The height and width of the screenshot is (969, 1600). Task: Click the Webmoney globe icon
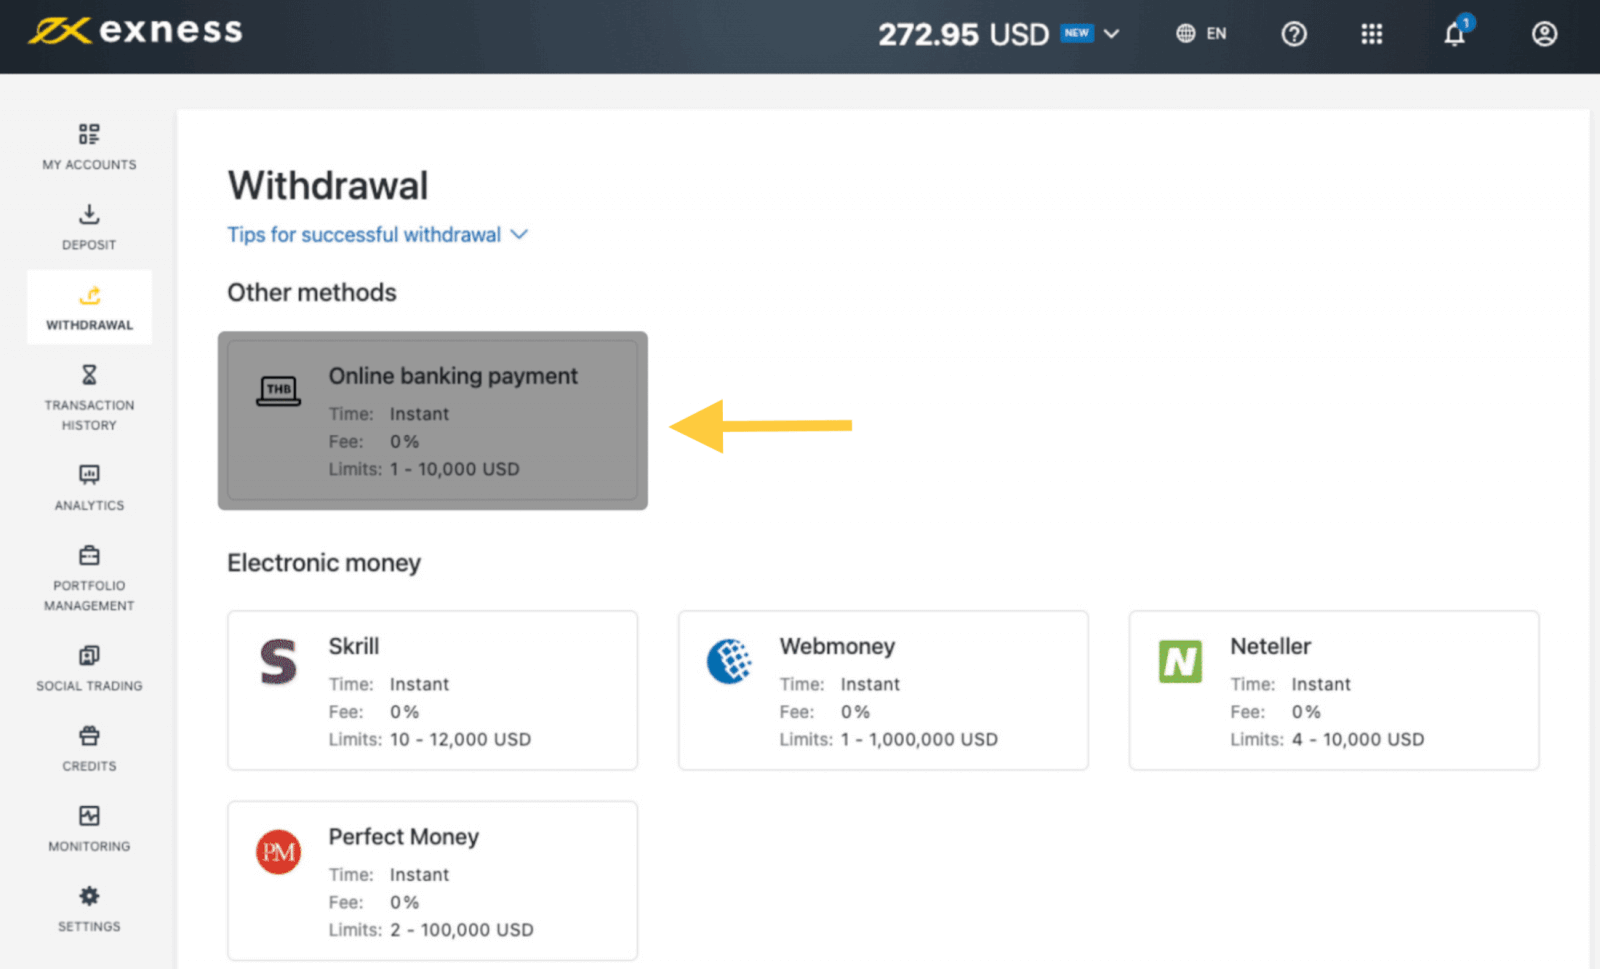[x=729, y=661]
